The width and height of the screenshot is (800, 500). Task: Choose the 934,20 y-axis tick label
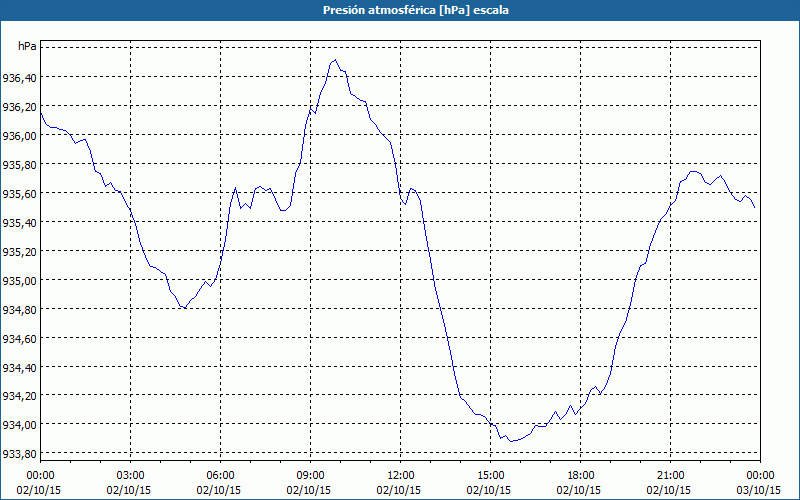coord(19,396)
